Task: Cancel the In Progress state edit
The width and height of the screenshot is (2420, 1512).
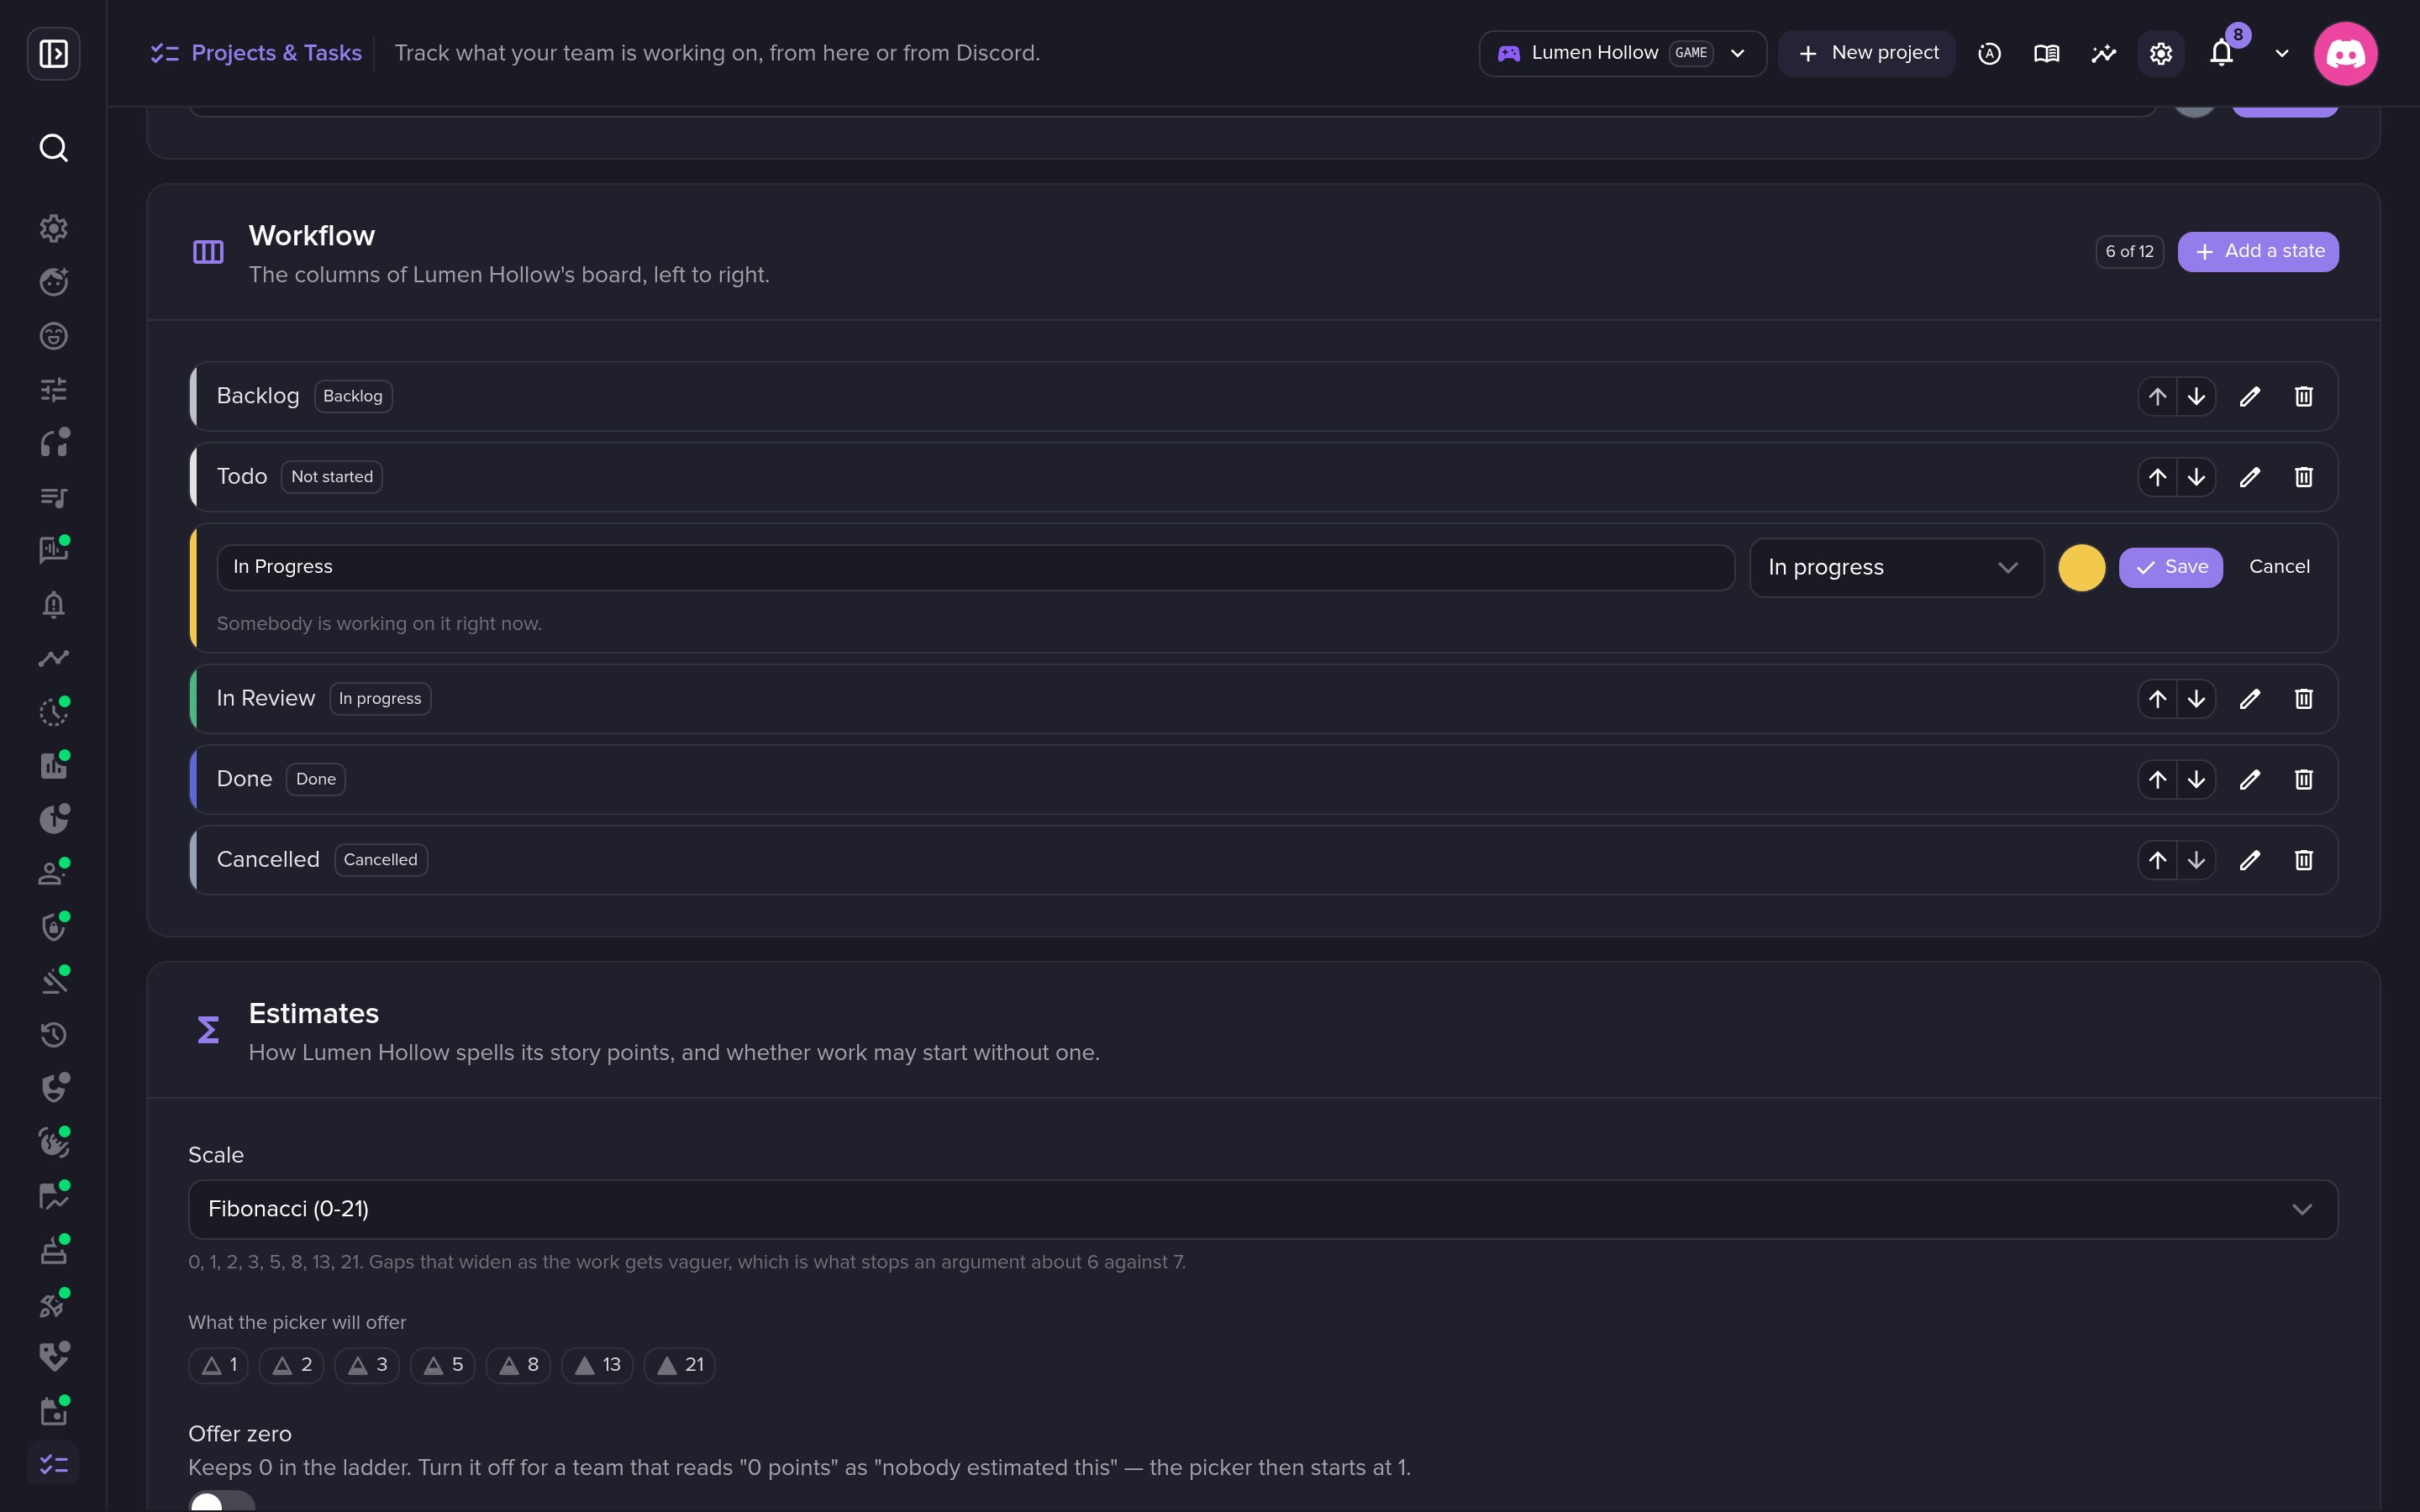Action: [x=2279, y=567]
